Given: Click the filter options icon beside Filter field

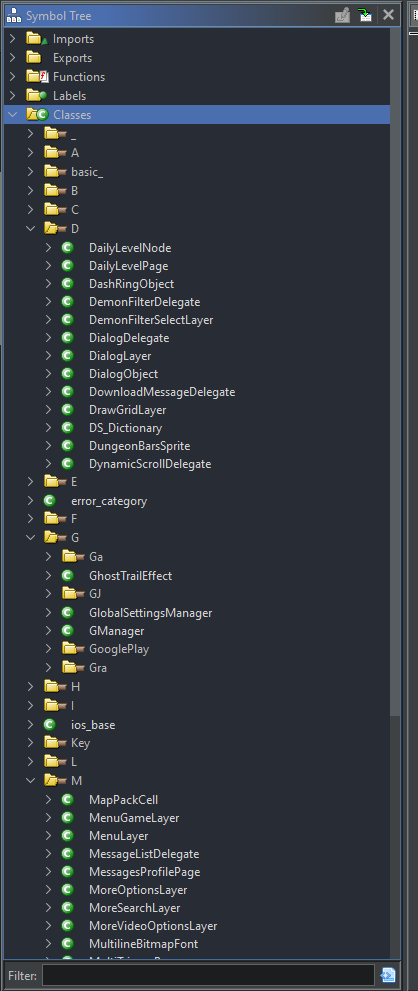Looking at the screenshot, I should click(388, 975).
